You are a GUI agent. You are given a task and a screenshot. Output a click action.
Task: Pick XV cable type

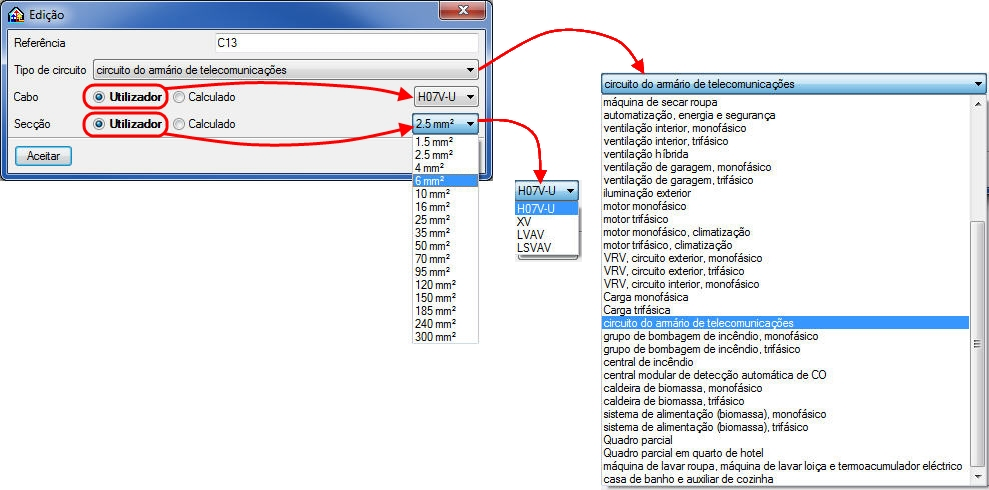546,222
